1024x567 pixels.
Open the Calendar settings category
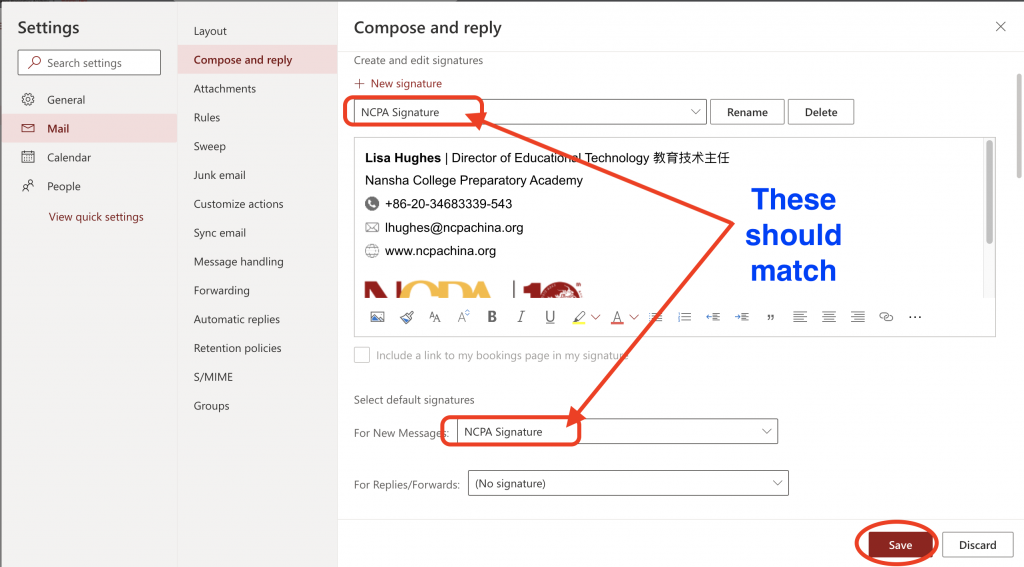pyautogui.click(x=69, y=157)
